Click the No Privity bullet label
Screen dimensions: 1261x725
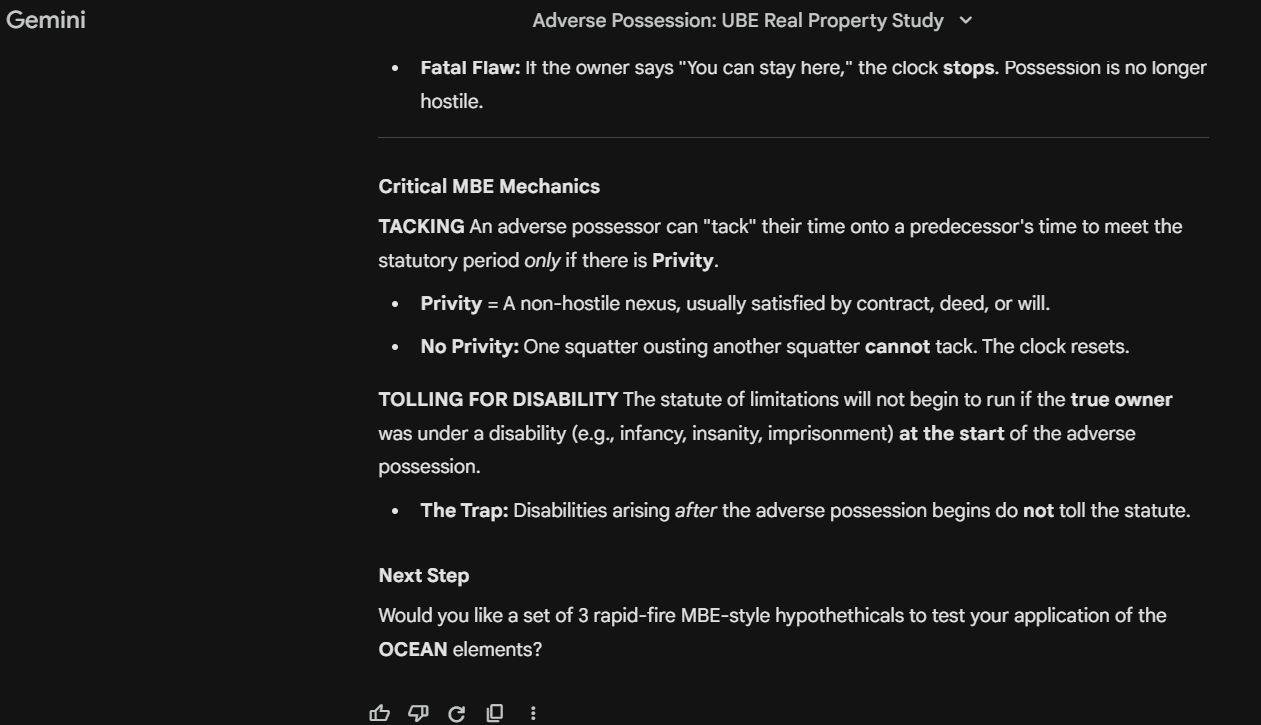469,347
